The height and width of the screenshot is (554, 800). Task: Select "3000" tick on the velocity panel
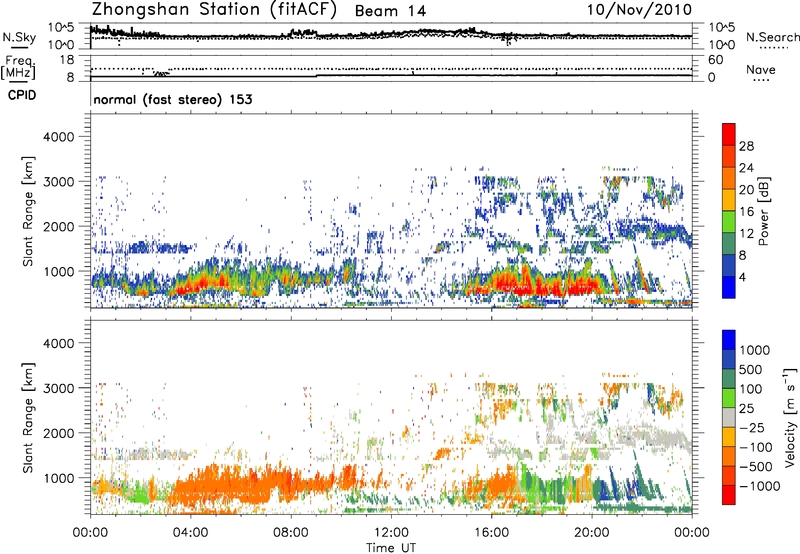(59, 388)
